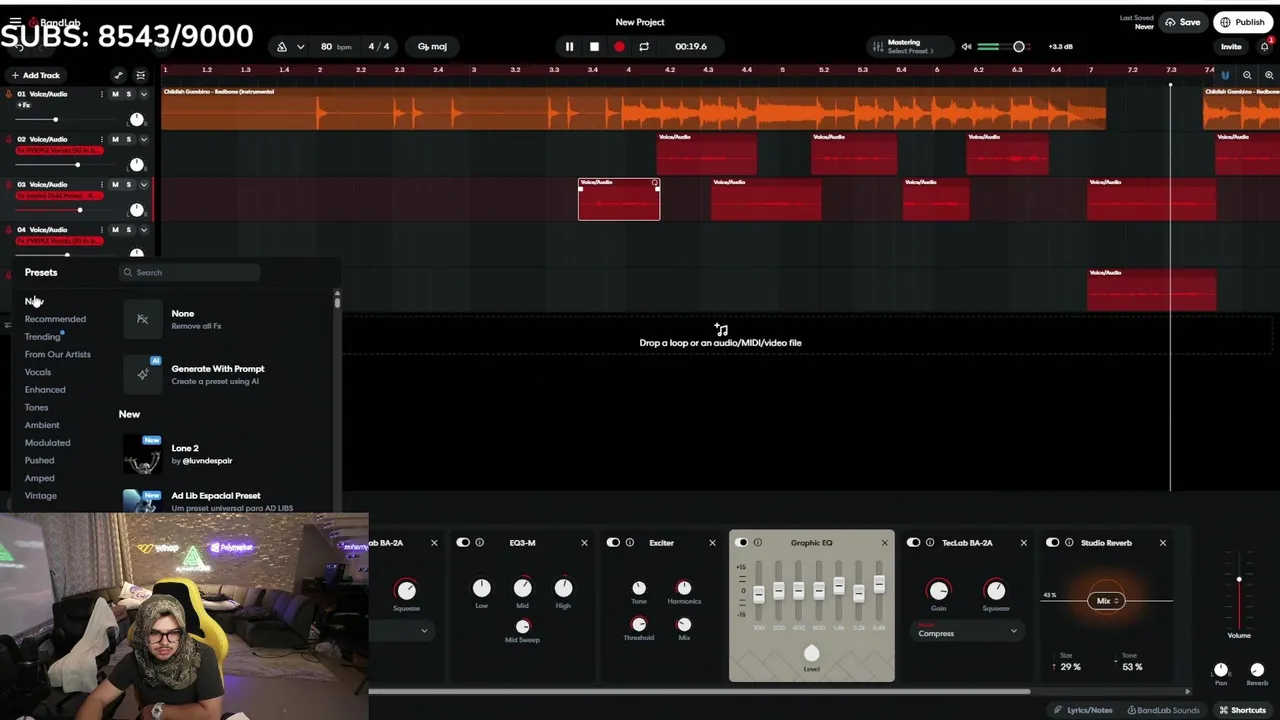
Task: Remove the Graphic EQ effect
Action: pyautogui.click(x=884, y=543)
